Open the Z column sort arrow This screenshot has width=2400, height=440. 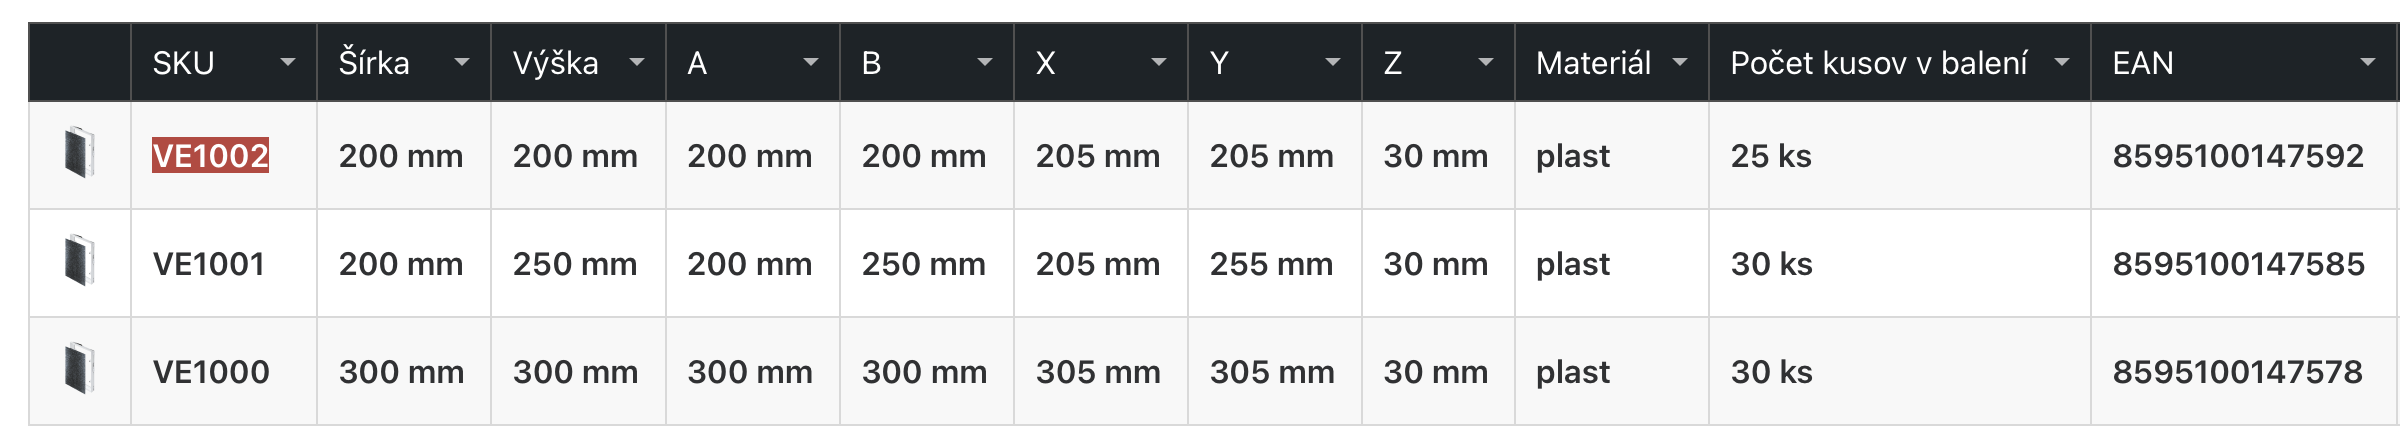(x=1486, y=63)
